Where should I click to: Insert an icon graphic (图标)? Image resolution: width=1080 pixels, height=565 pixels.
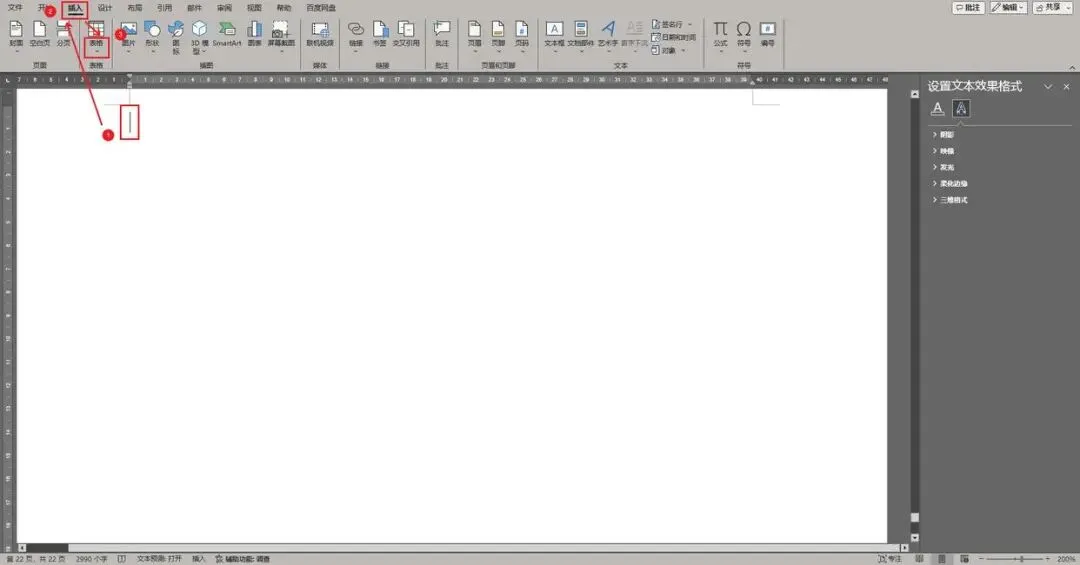pos(176,37)
